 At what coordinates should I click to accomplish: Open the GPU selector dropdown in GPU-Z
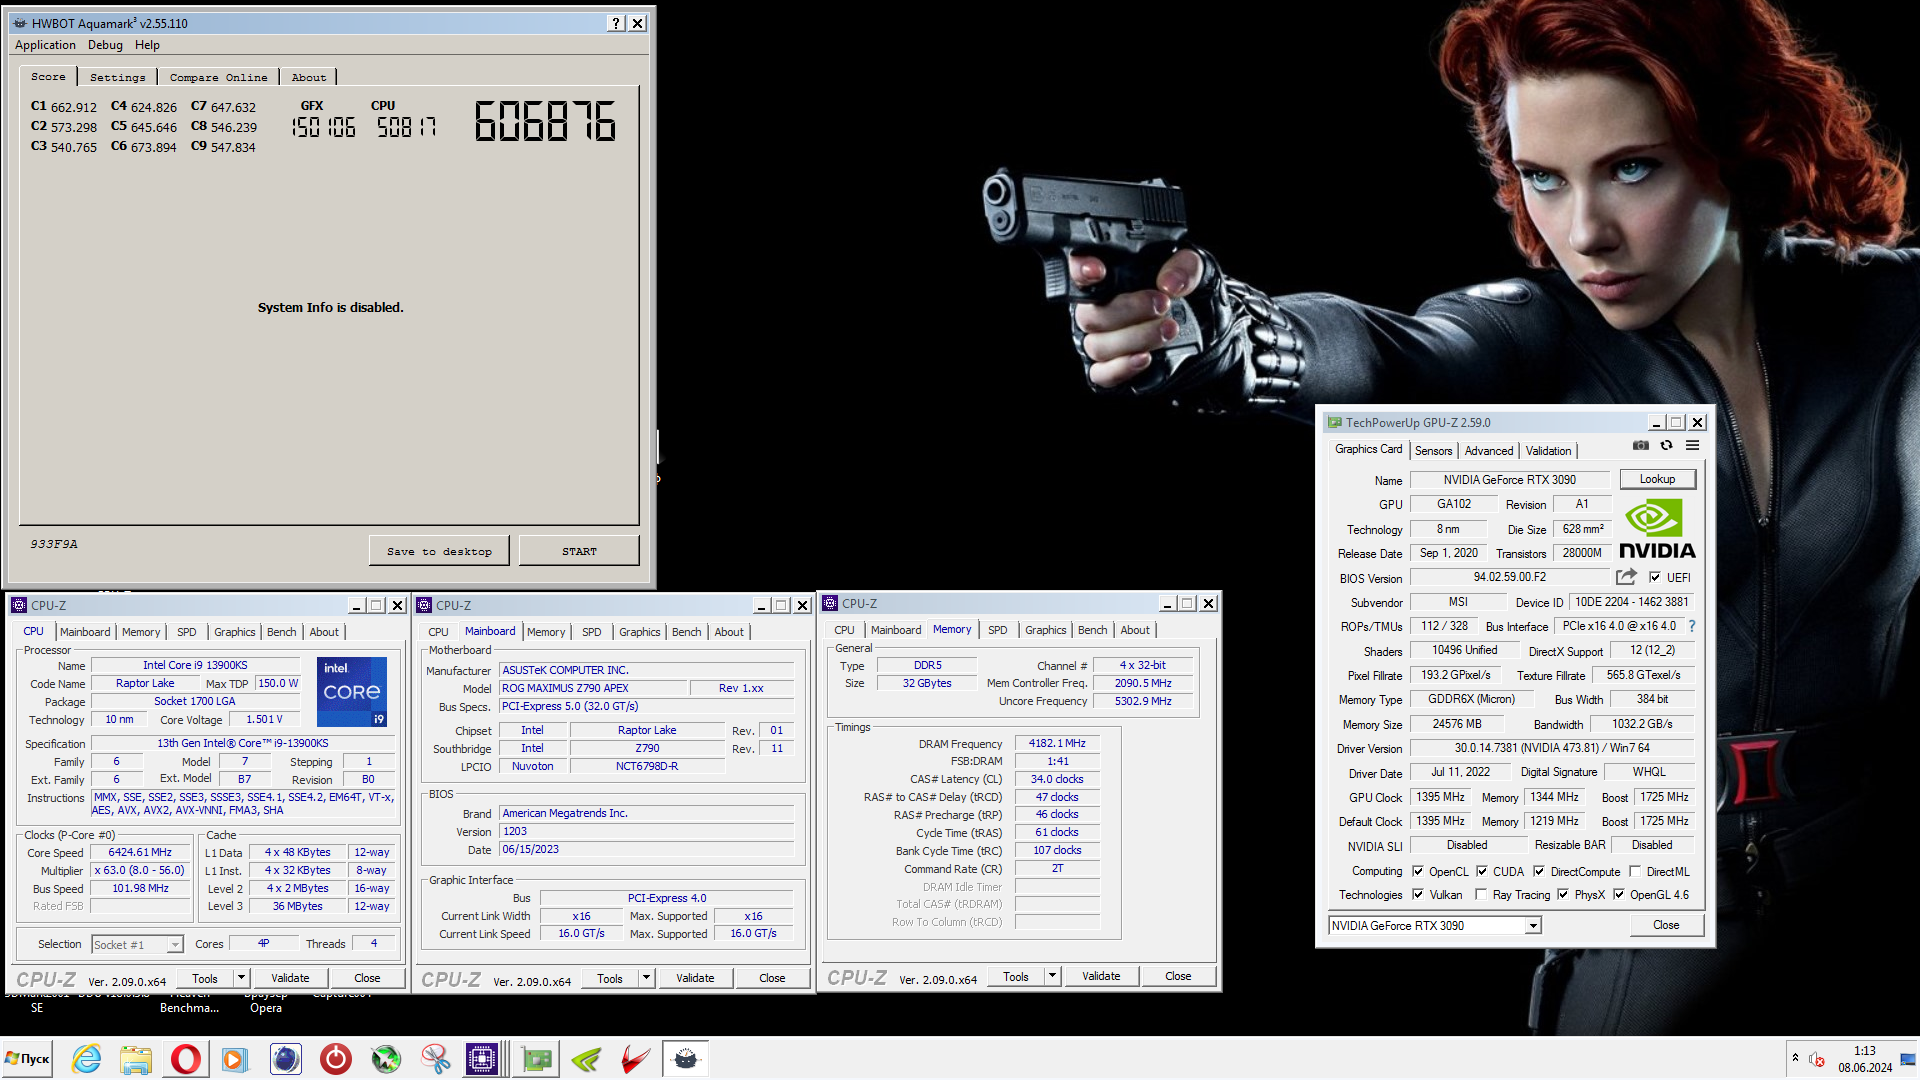click(x=1532, y=925)
